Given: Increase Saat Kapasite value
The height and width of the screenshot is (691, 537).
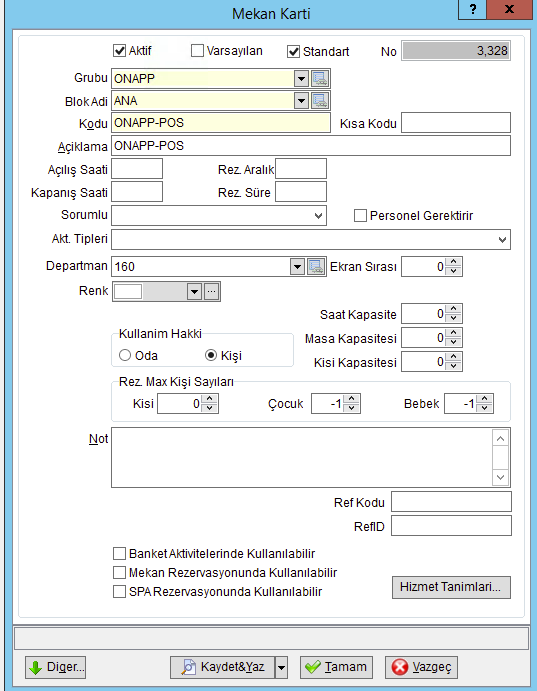Looking at the screenshot, I should (x=453, y=309).
